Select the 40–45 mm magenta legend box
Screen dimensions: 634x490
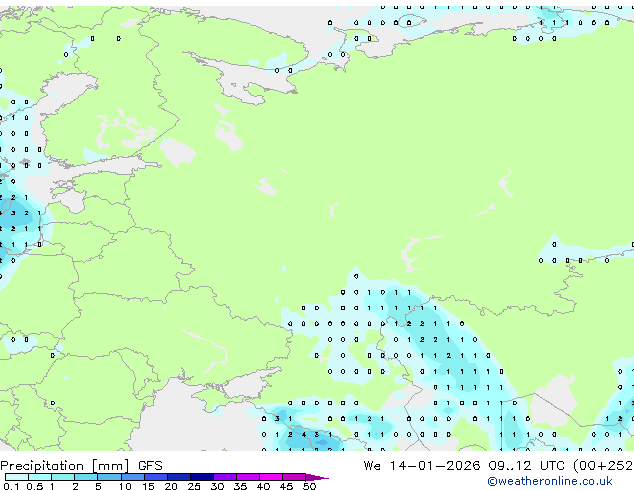tap(271, 477)
